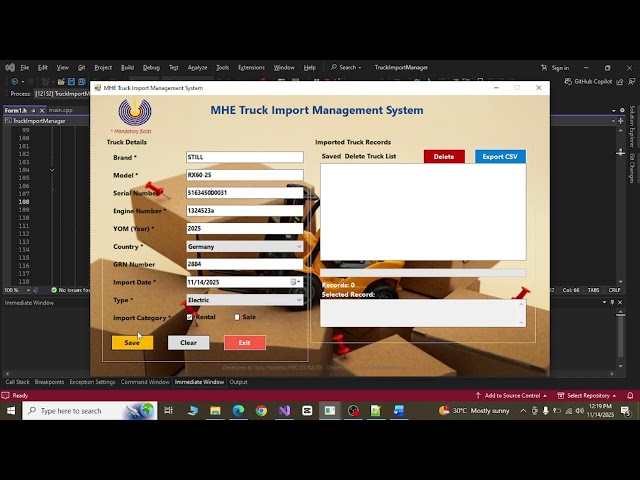The width and height of the screenshot is (640, 480).
Task: Click the red Delete button
Action: (x=443, y=156)
